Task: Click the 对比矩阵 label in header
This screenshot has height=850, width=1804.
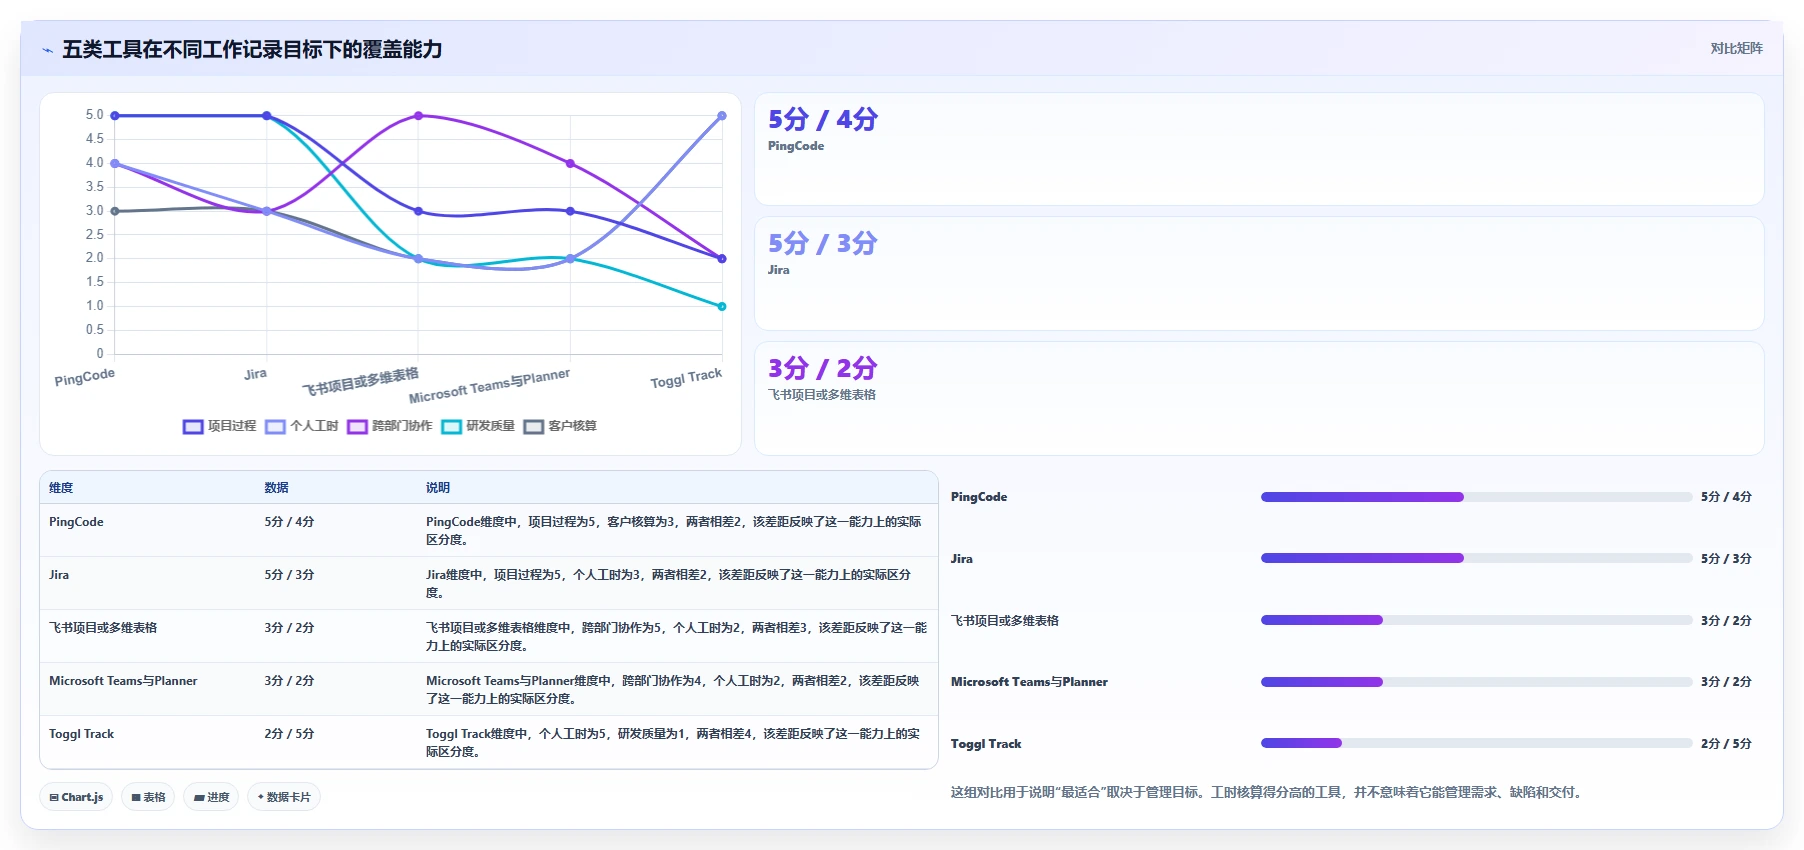Action: tap(1736, 48)
